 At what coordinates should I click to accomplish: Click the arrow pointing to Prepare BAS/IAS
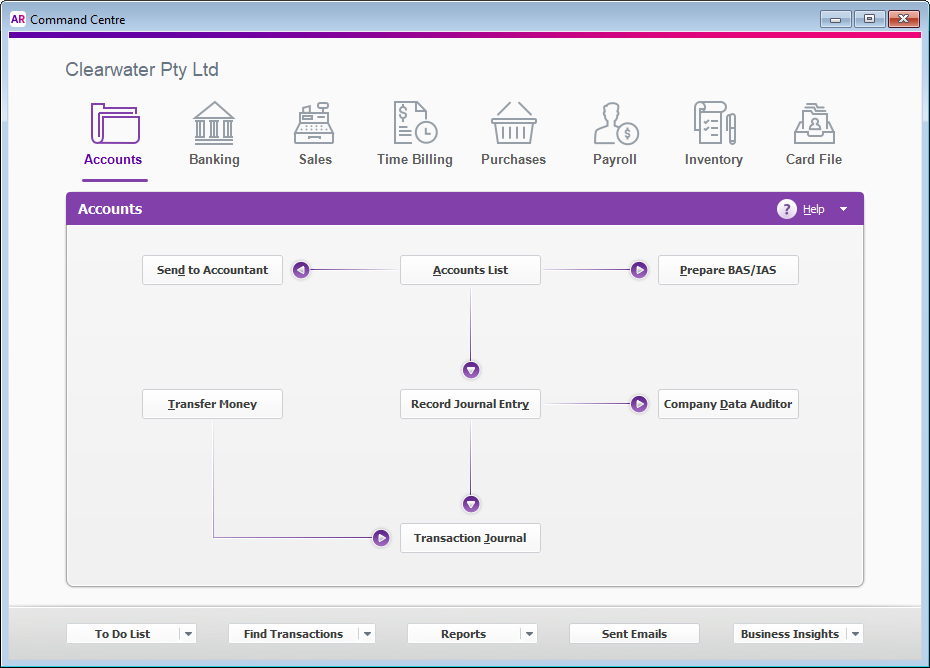639,270
